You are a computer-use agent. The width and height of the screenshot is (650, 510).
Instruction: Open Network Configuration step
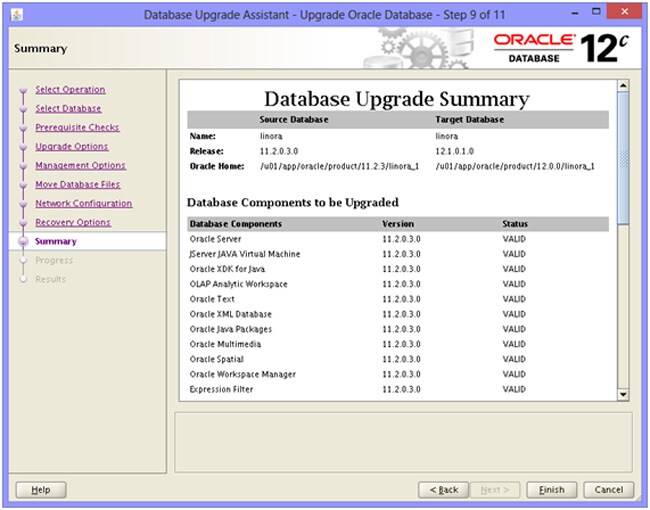(84, 204)
